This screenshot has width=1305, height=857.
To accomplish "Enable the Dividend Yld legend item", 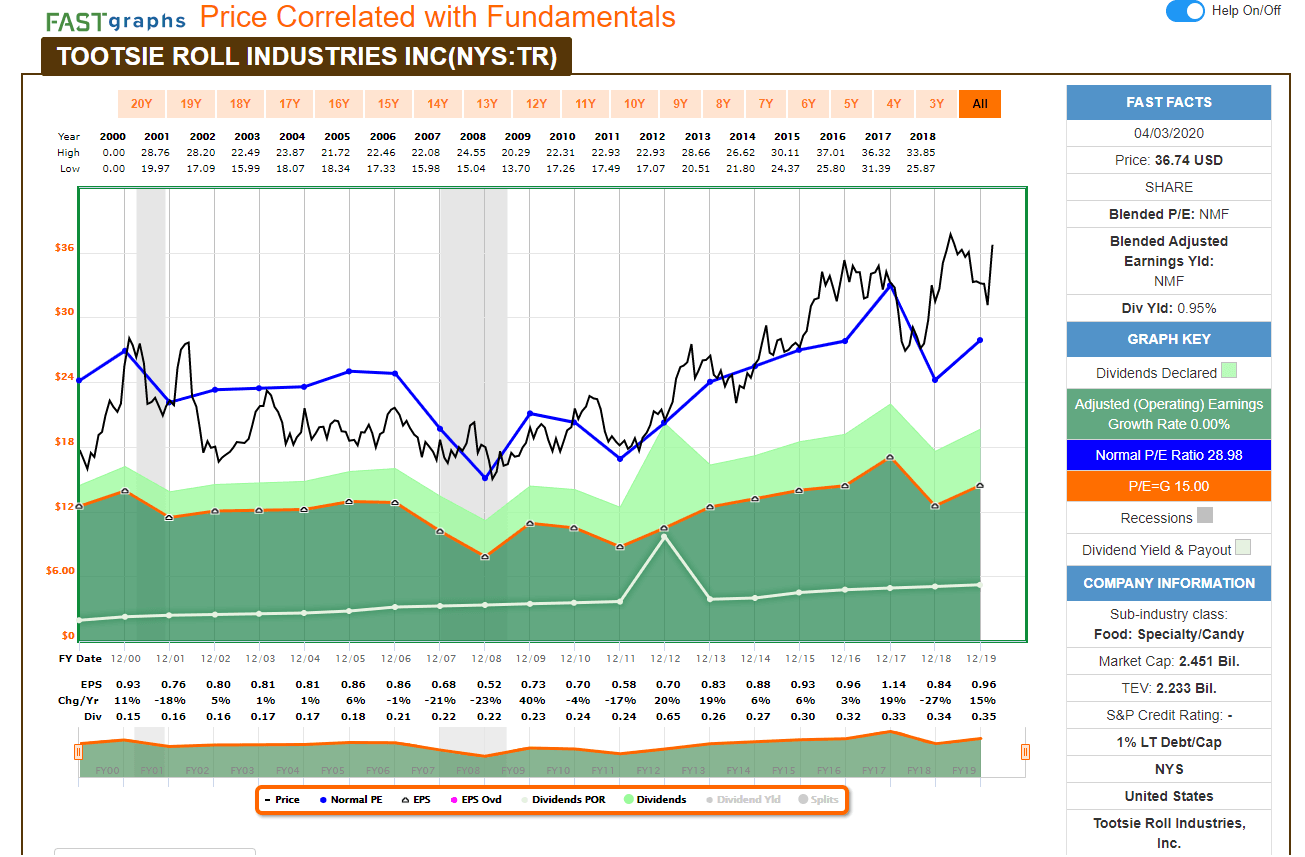I will pyautogui.click(x=743, y=800).
